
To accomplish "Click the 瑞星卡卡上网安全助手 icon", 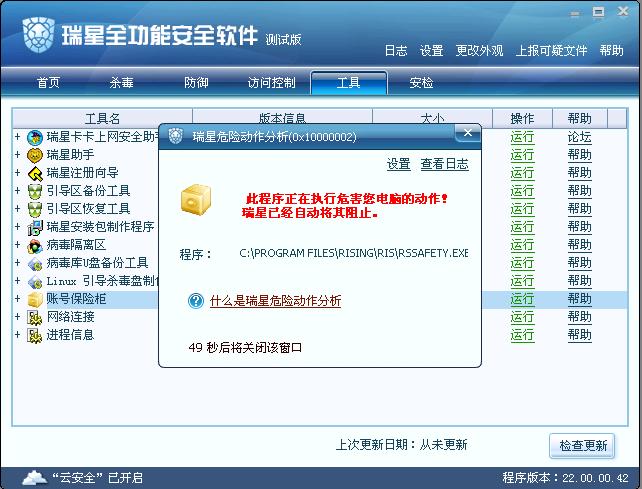I will click(35, 137).
